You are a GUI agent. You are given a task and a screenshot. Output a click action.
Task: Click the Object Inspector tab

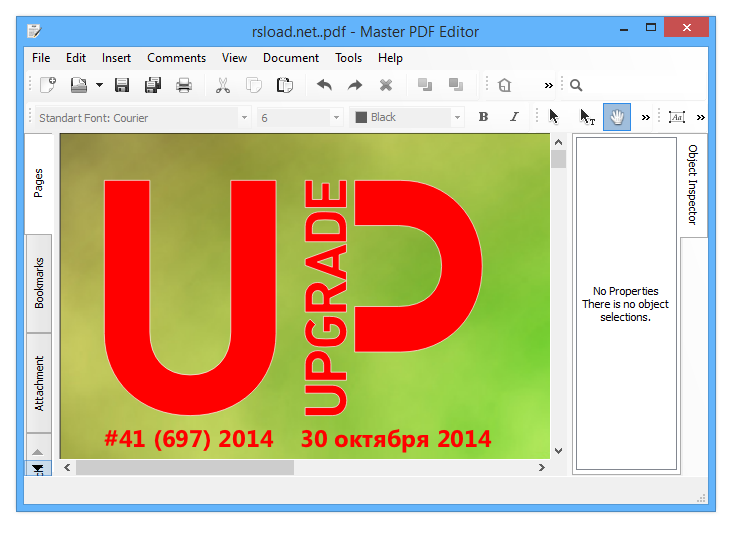coord(692,185)
